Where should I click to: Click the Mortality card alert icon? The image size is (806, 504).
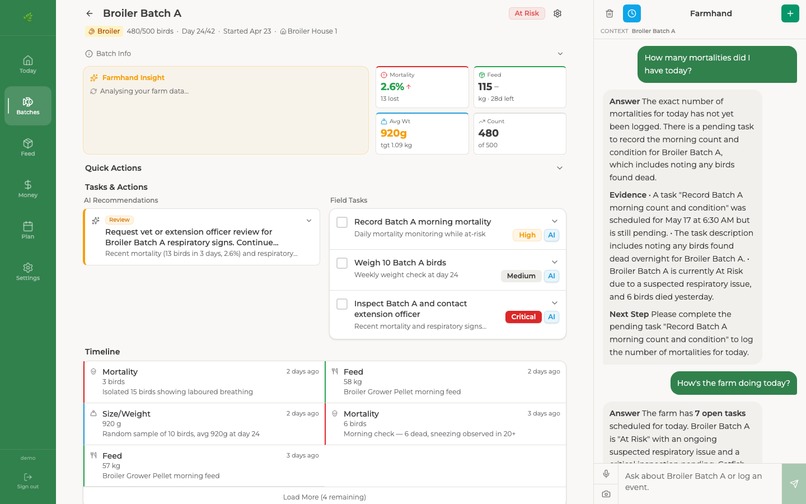click(383, 75)
